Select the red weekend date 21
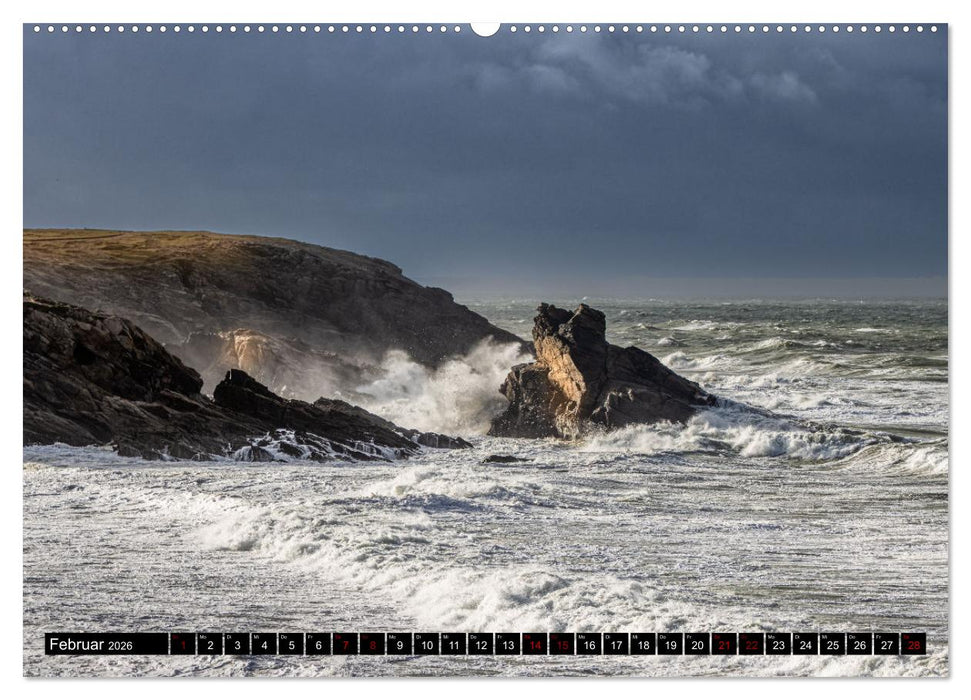The image size is (971, 700). pyautogui.click(x=723, y=645)
